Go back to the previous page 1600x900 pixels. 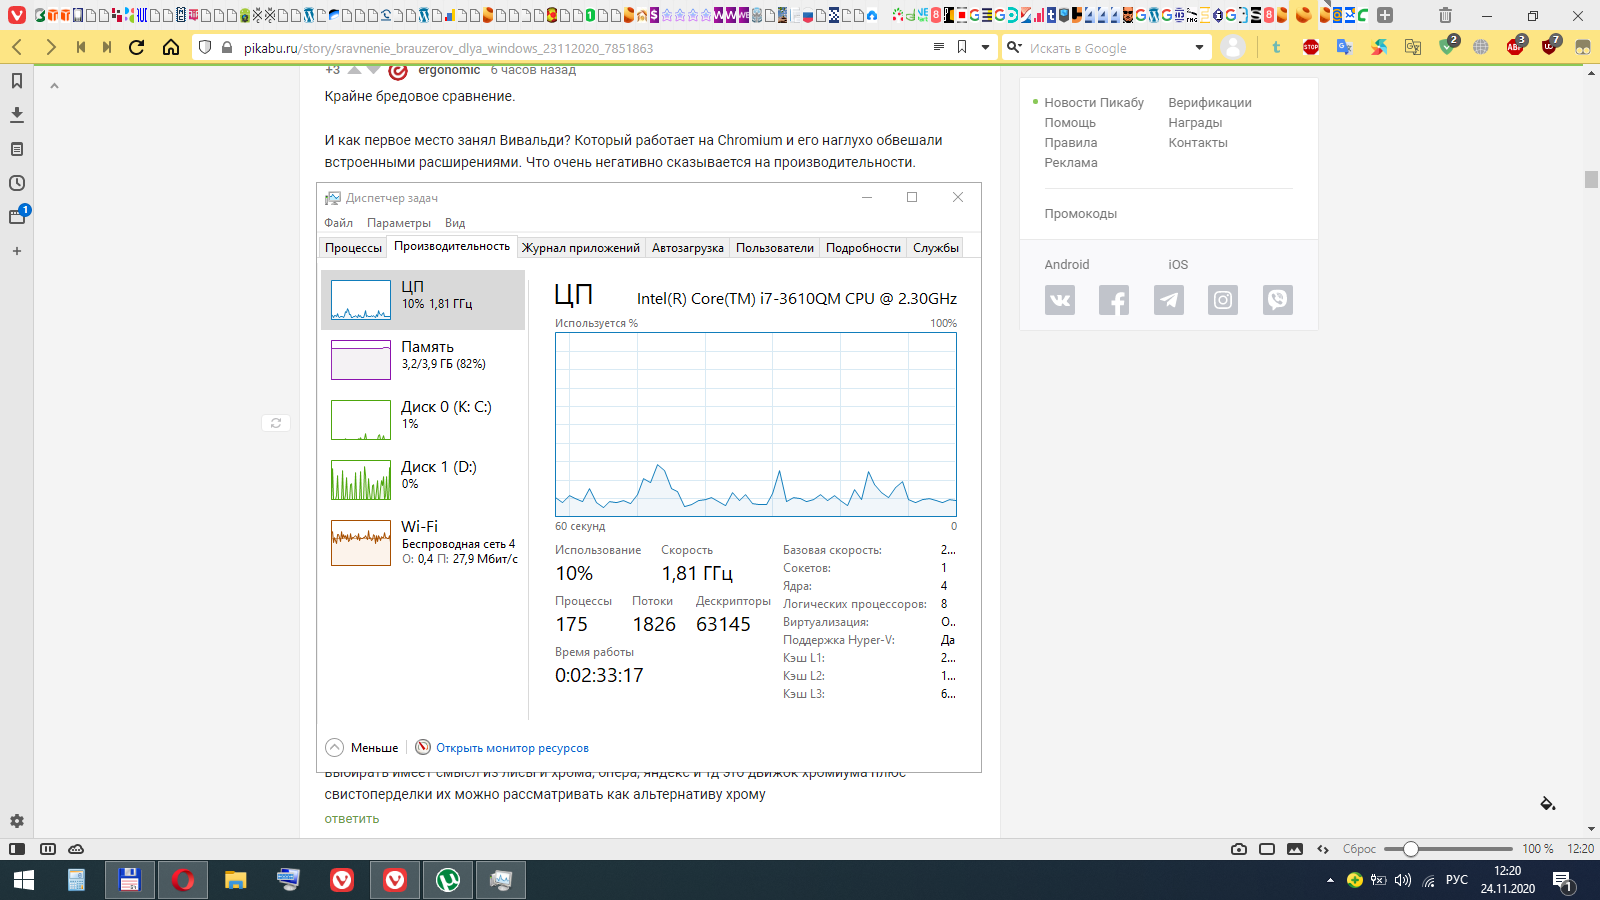point(17,47)
